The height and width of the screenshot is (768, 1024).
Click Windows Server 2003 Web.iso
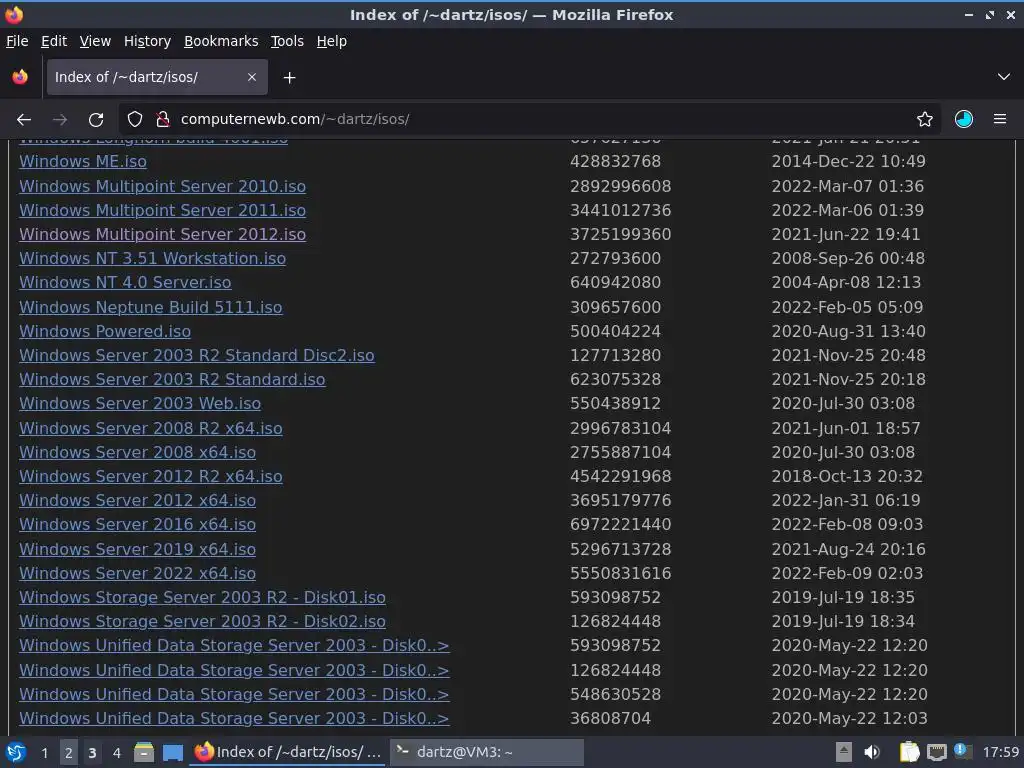[140, 404]
